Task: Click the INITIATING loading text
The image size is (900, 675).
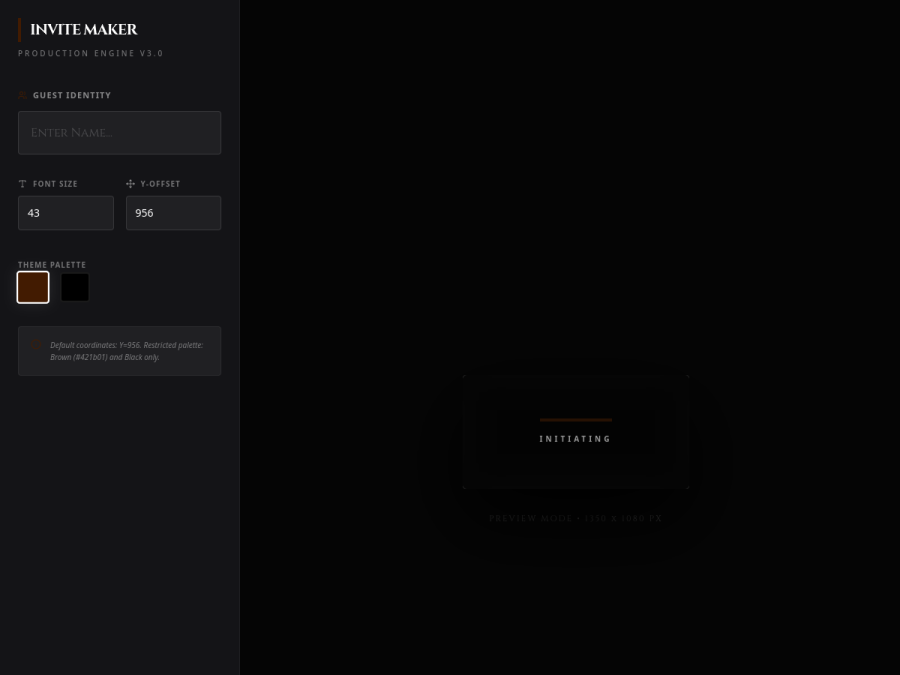Action: coord(575,439)
